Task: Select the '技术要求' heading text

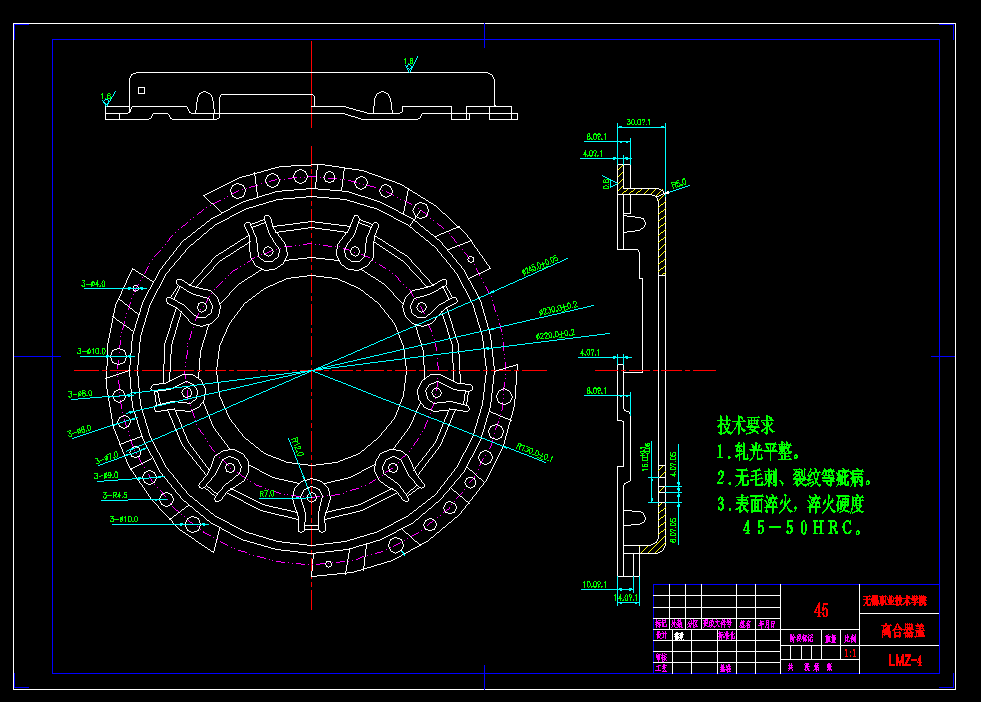Action: pyautogui.click(x=746, y=425)
